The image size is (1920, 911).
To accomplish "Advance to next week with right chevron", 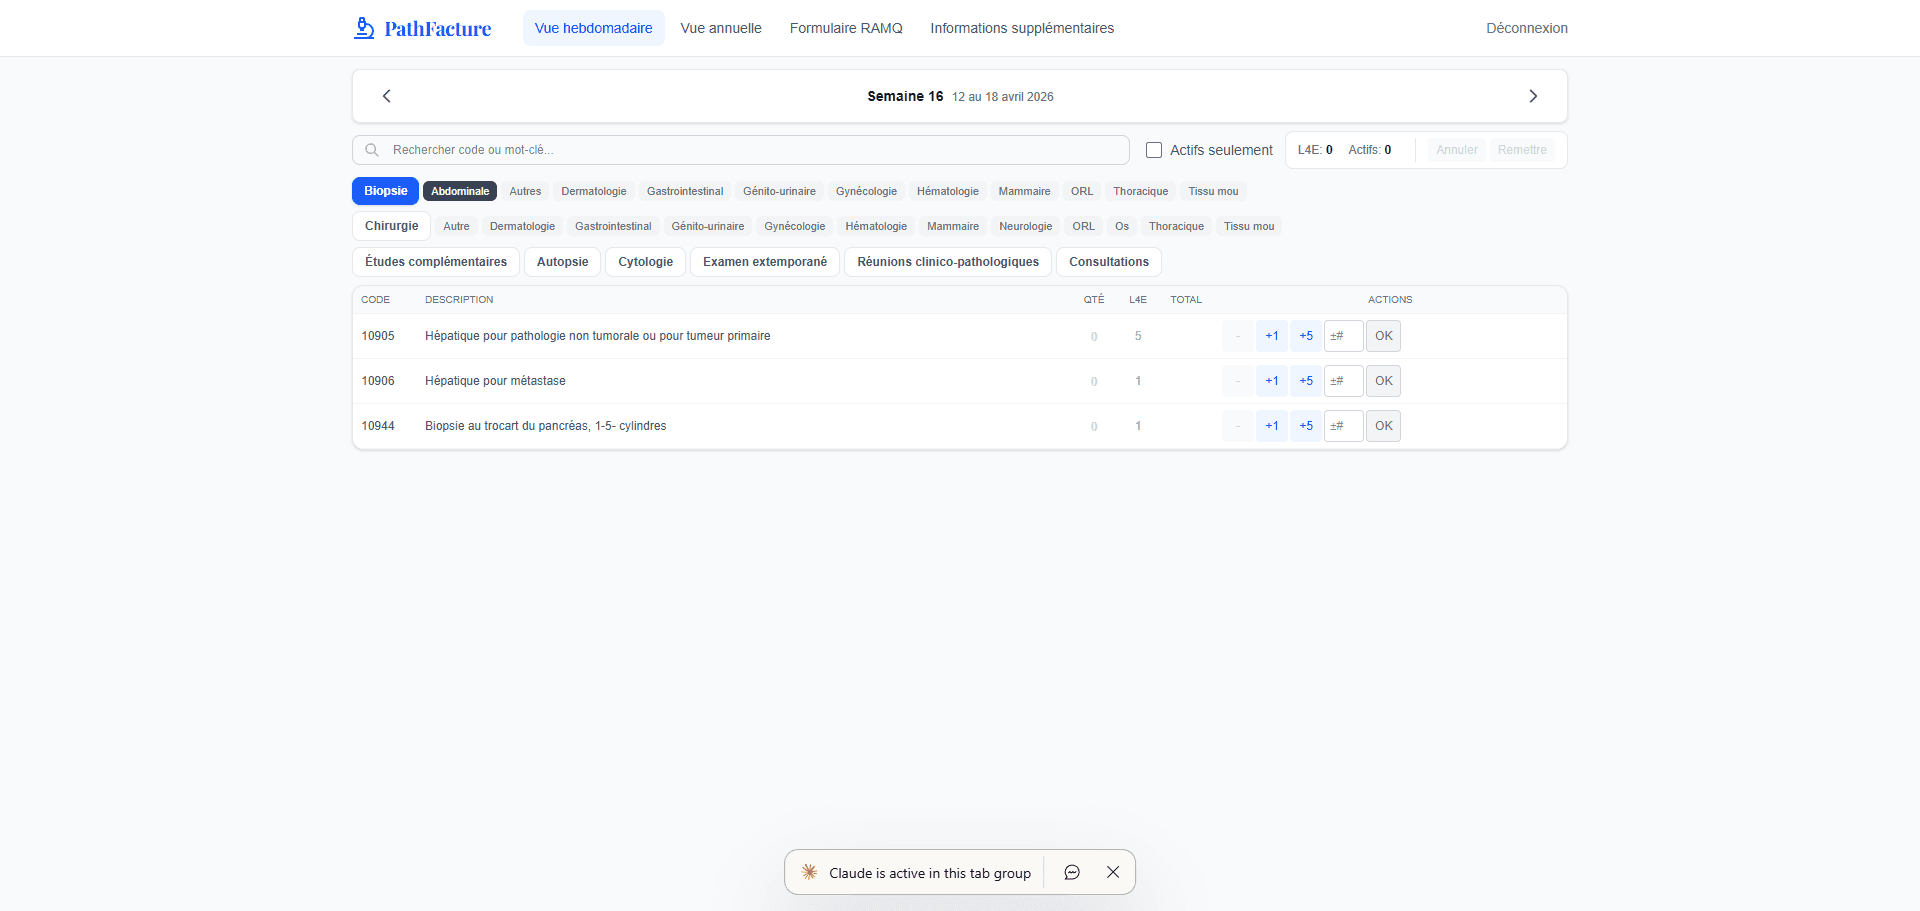I will (1532, 96).
